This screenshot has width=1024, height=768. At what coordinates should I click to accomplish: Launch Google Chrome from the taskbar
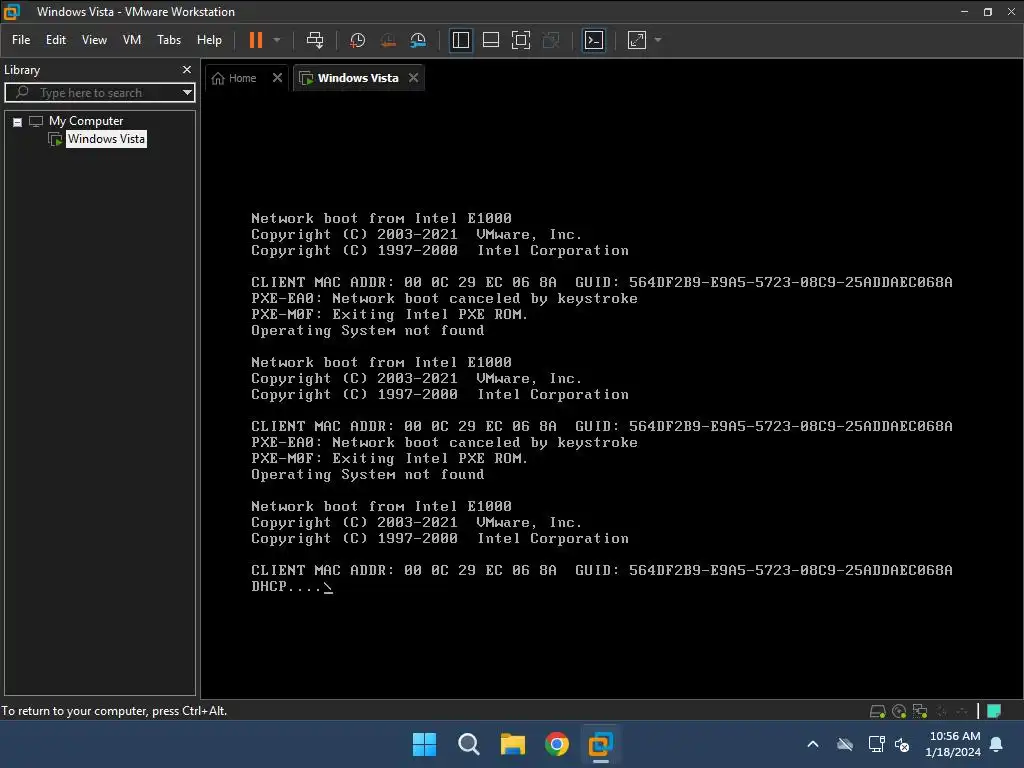click(556, 744)
